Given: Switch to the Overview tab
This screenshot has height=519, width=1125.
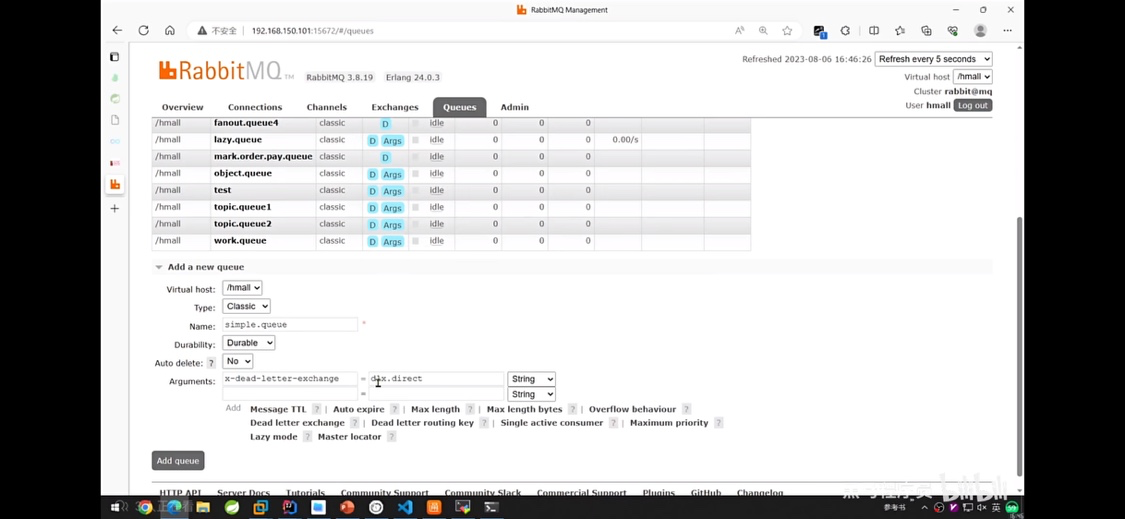Looking at the screenshot, I should point(182,107).
